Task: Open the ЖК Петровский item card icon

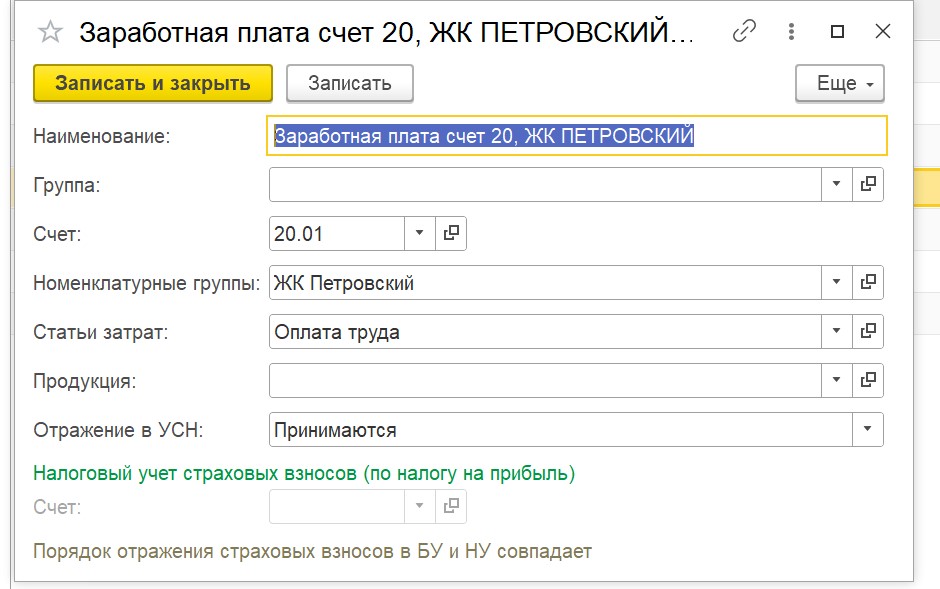Action: pos(868,282)
